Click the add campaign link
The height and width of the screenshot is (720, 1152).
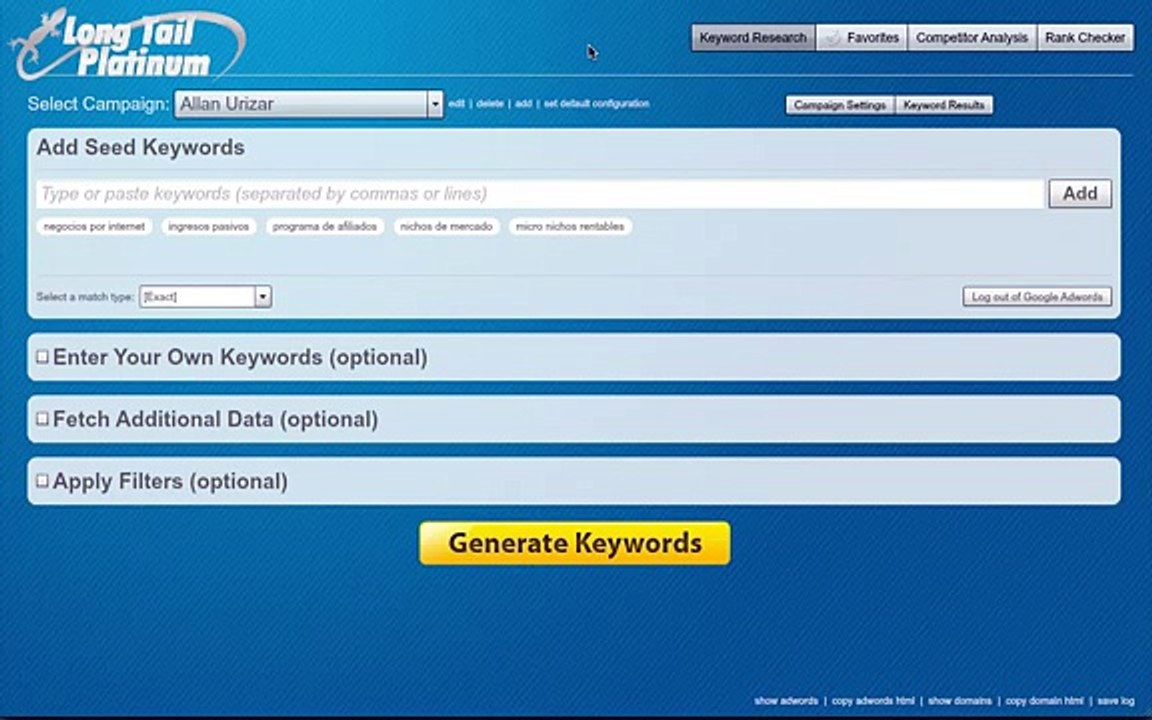pos(523,104)
